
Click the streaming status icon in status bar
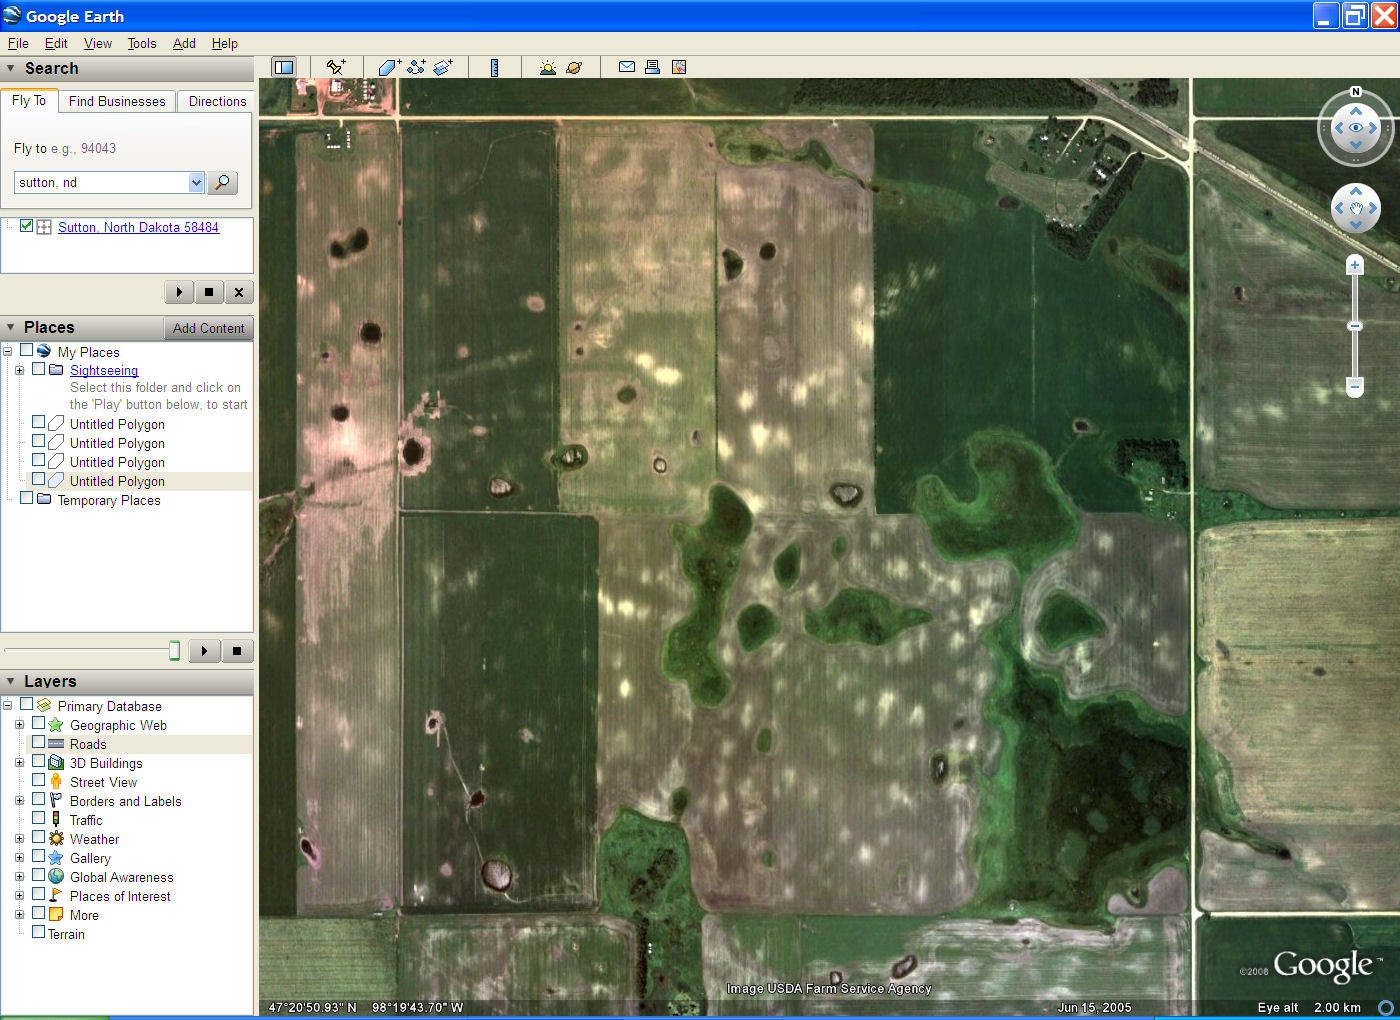(1386, 1007)
